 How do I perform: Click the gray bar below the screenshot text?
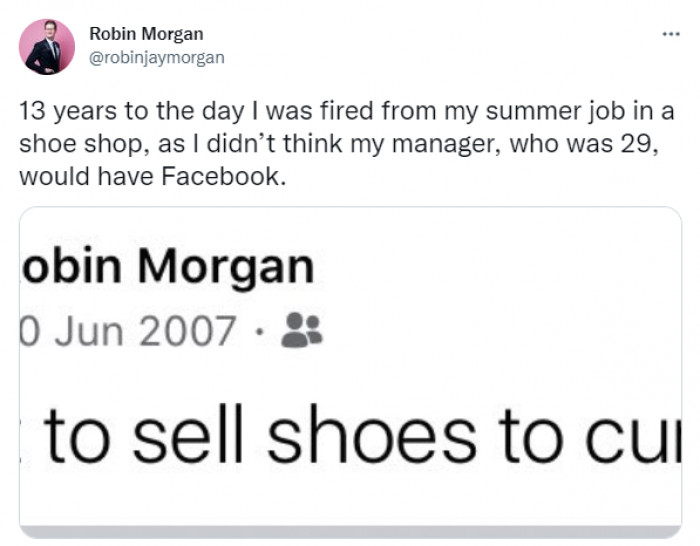pos(350,531)
